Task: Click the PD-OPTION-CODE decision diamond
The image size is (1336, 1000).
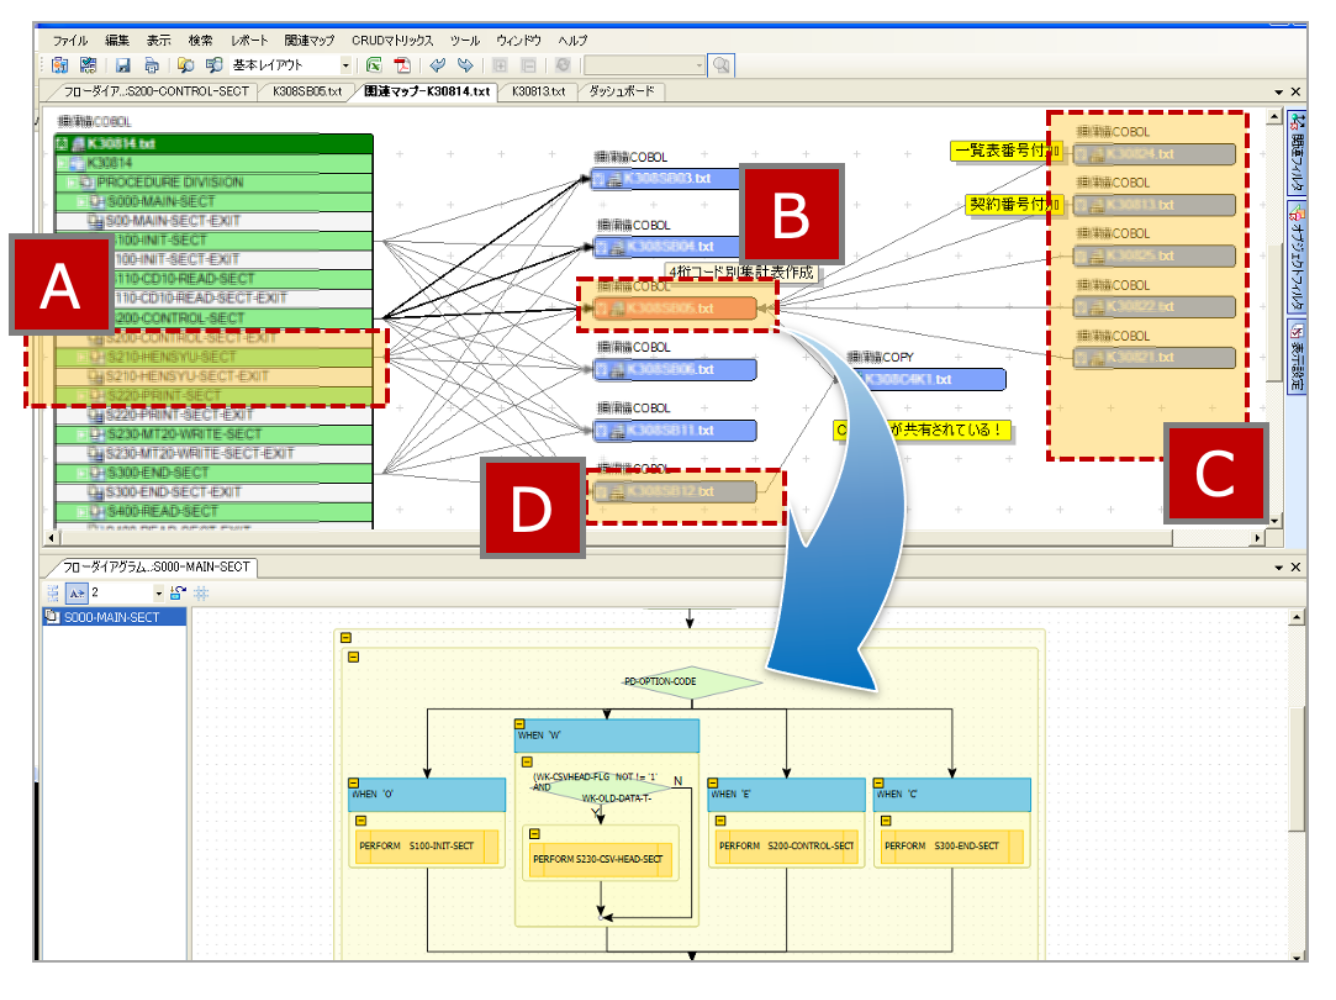Action: [x=691, y=682]
